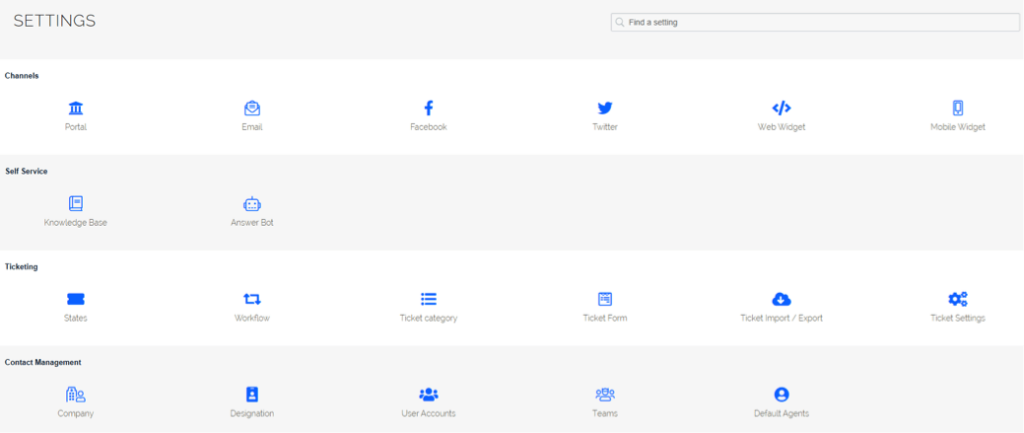The width and height of the screenshot is (1024, 433).
Task: Click the Email label
Action: (252, 127)
